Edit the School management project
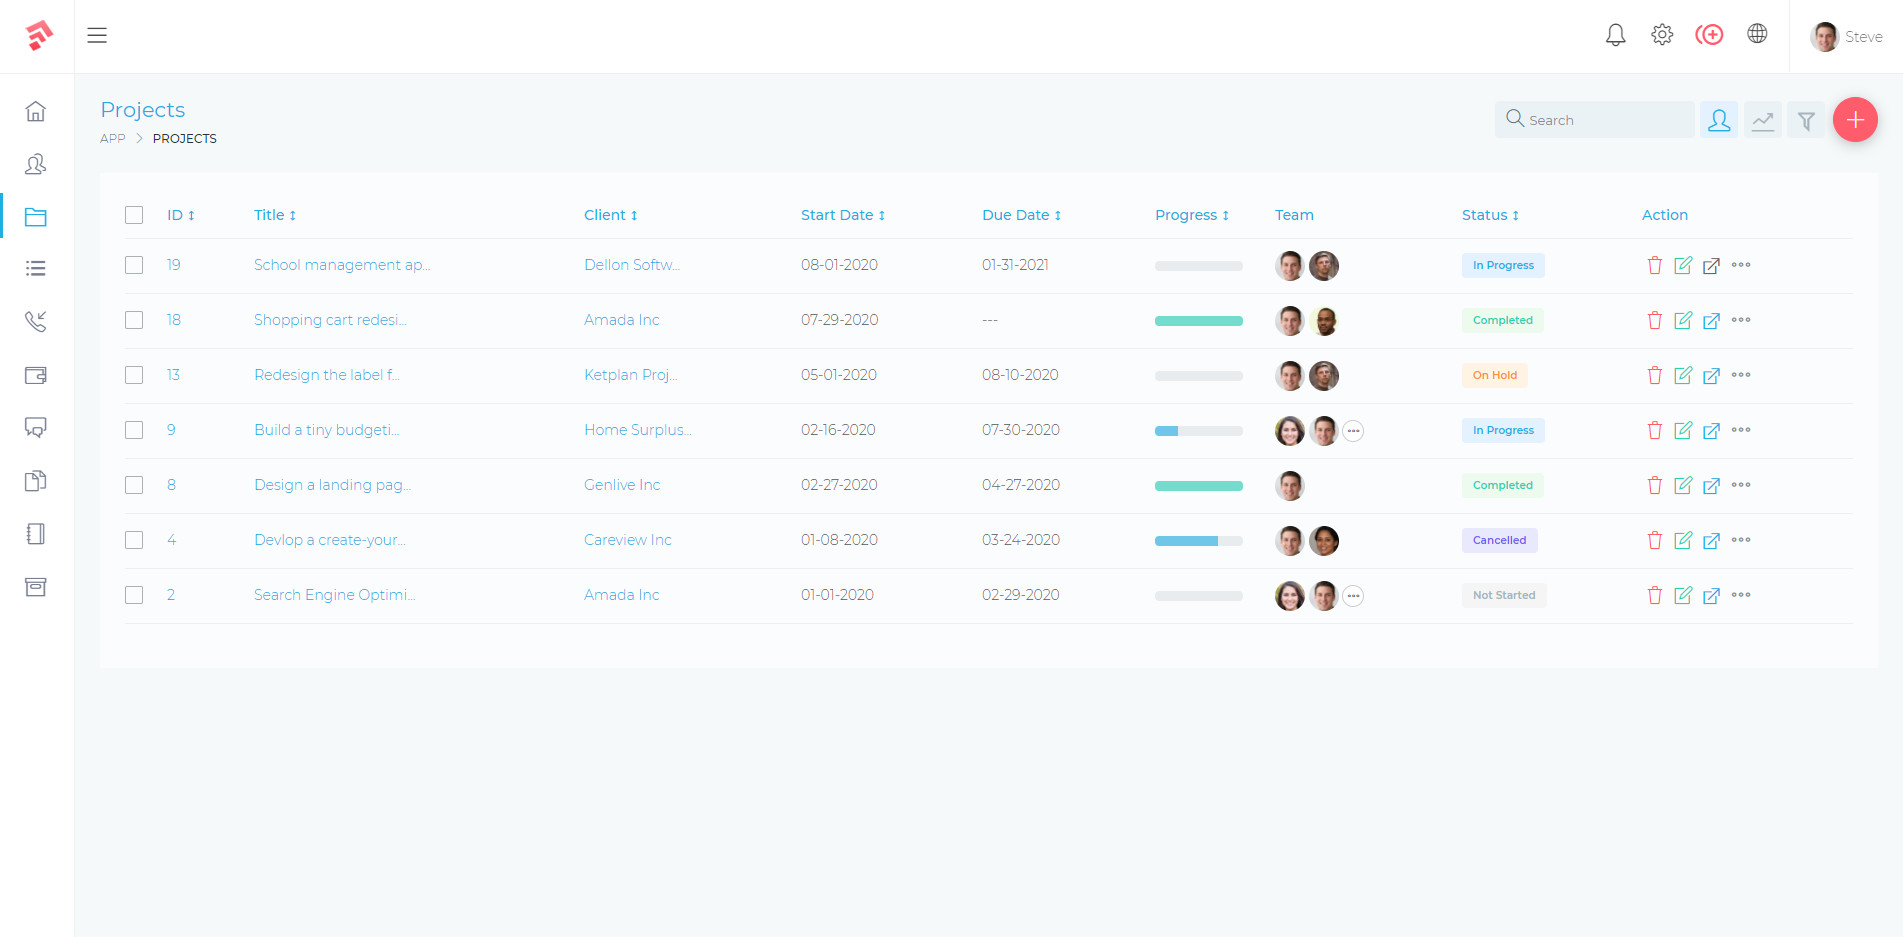 pos(1684,265)
